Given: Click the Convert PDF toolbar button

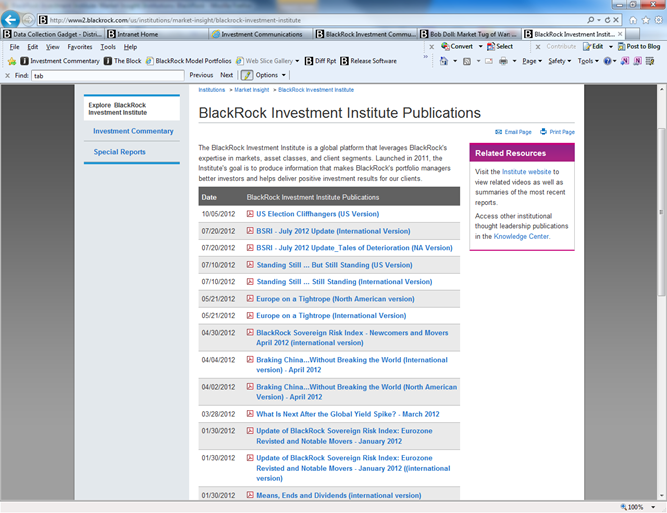Looking at the screenshot, I should [457, 46].
